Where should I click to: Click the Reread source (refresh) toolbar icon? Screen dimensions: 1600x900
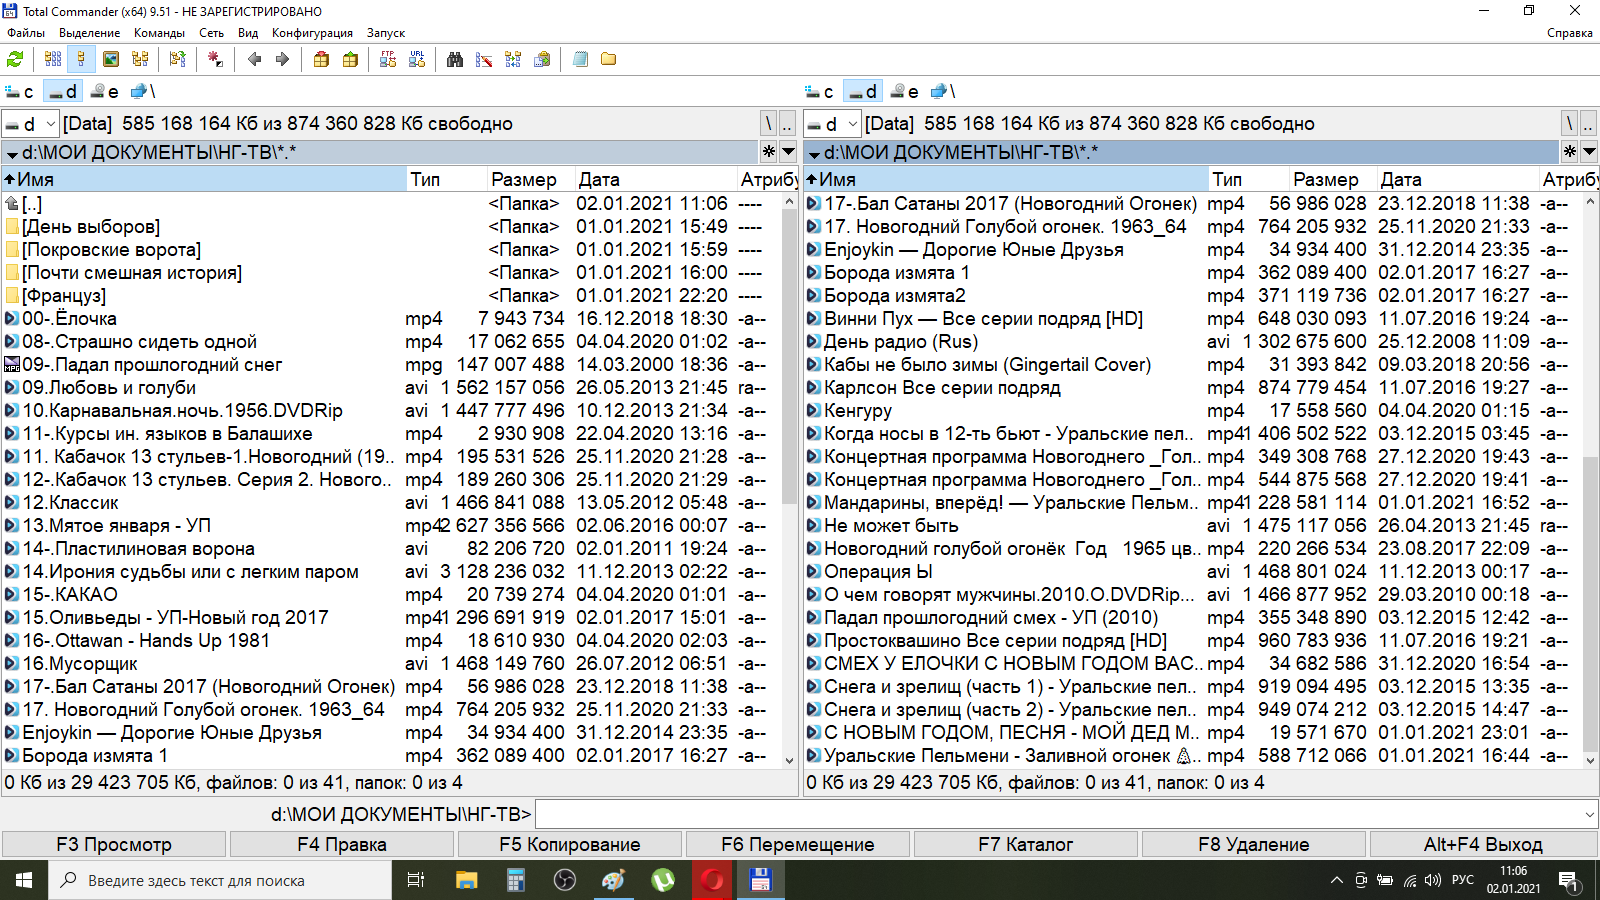(x=15, y=59)
